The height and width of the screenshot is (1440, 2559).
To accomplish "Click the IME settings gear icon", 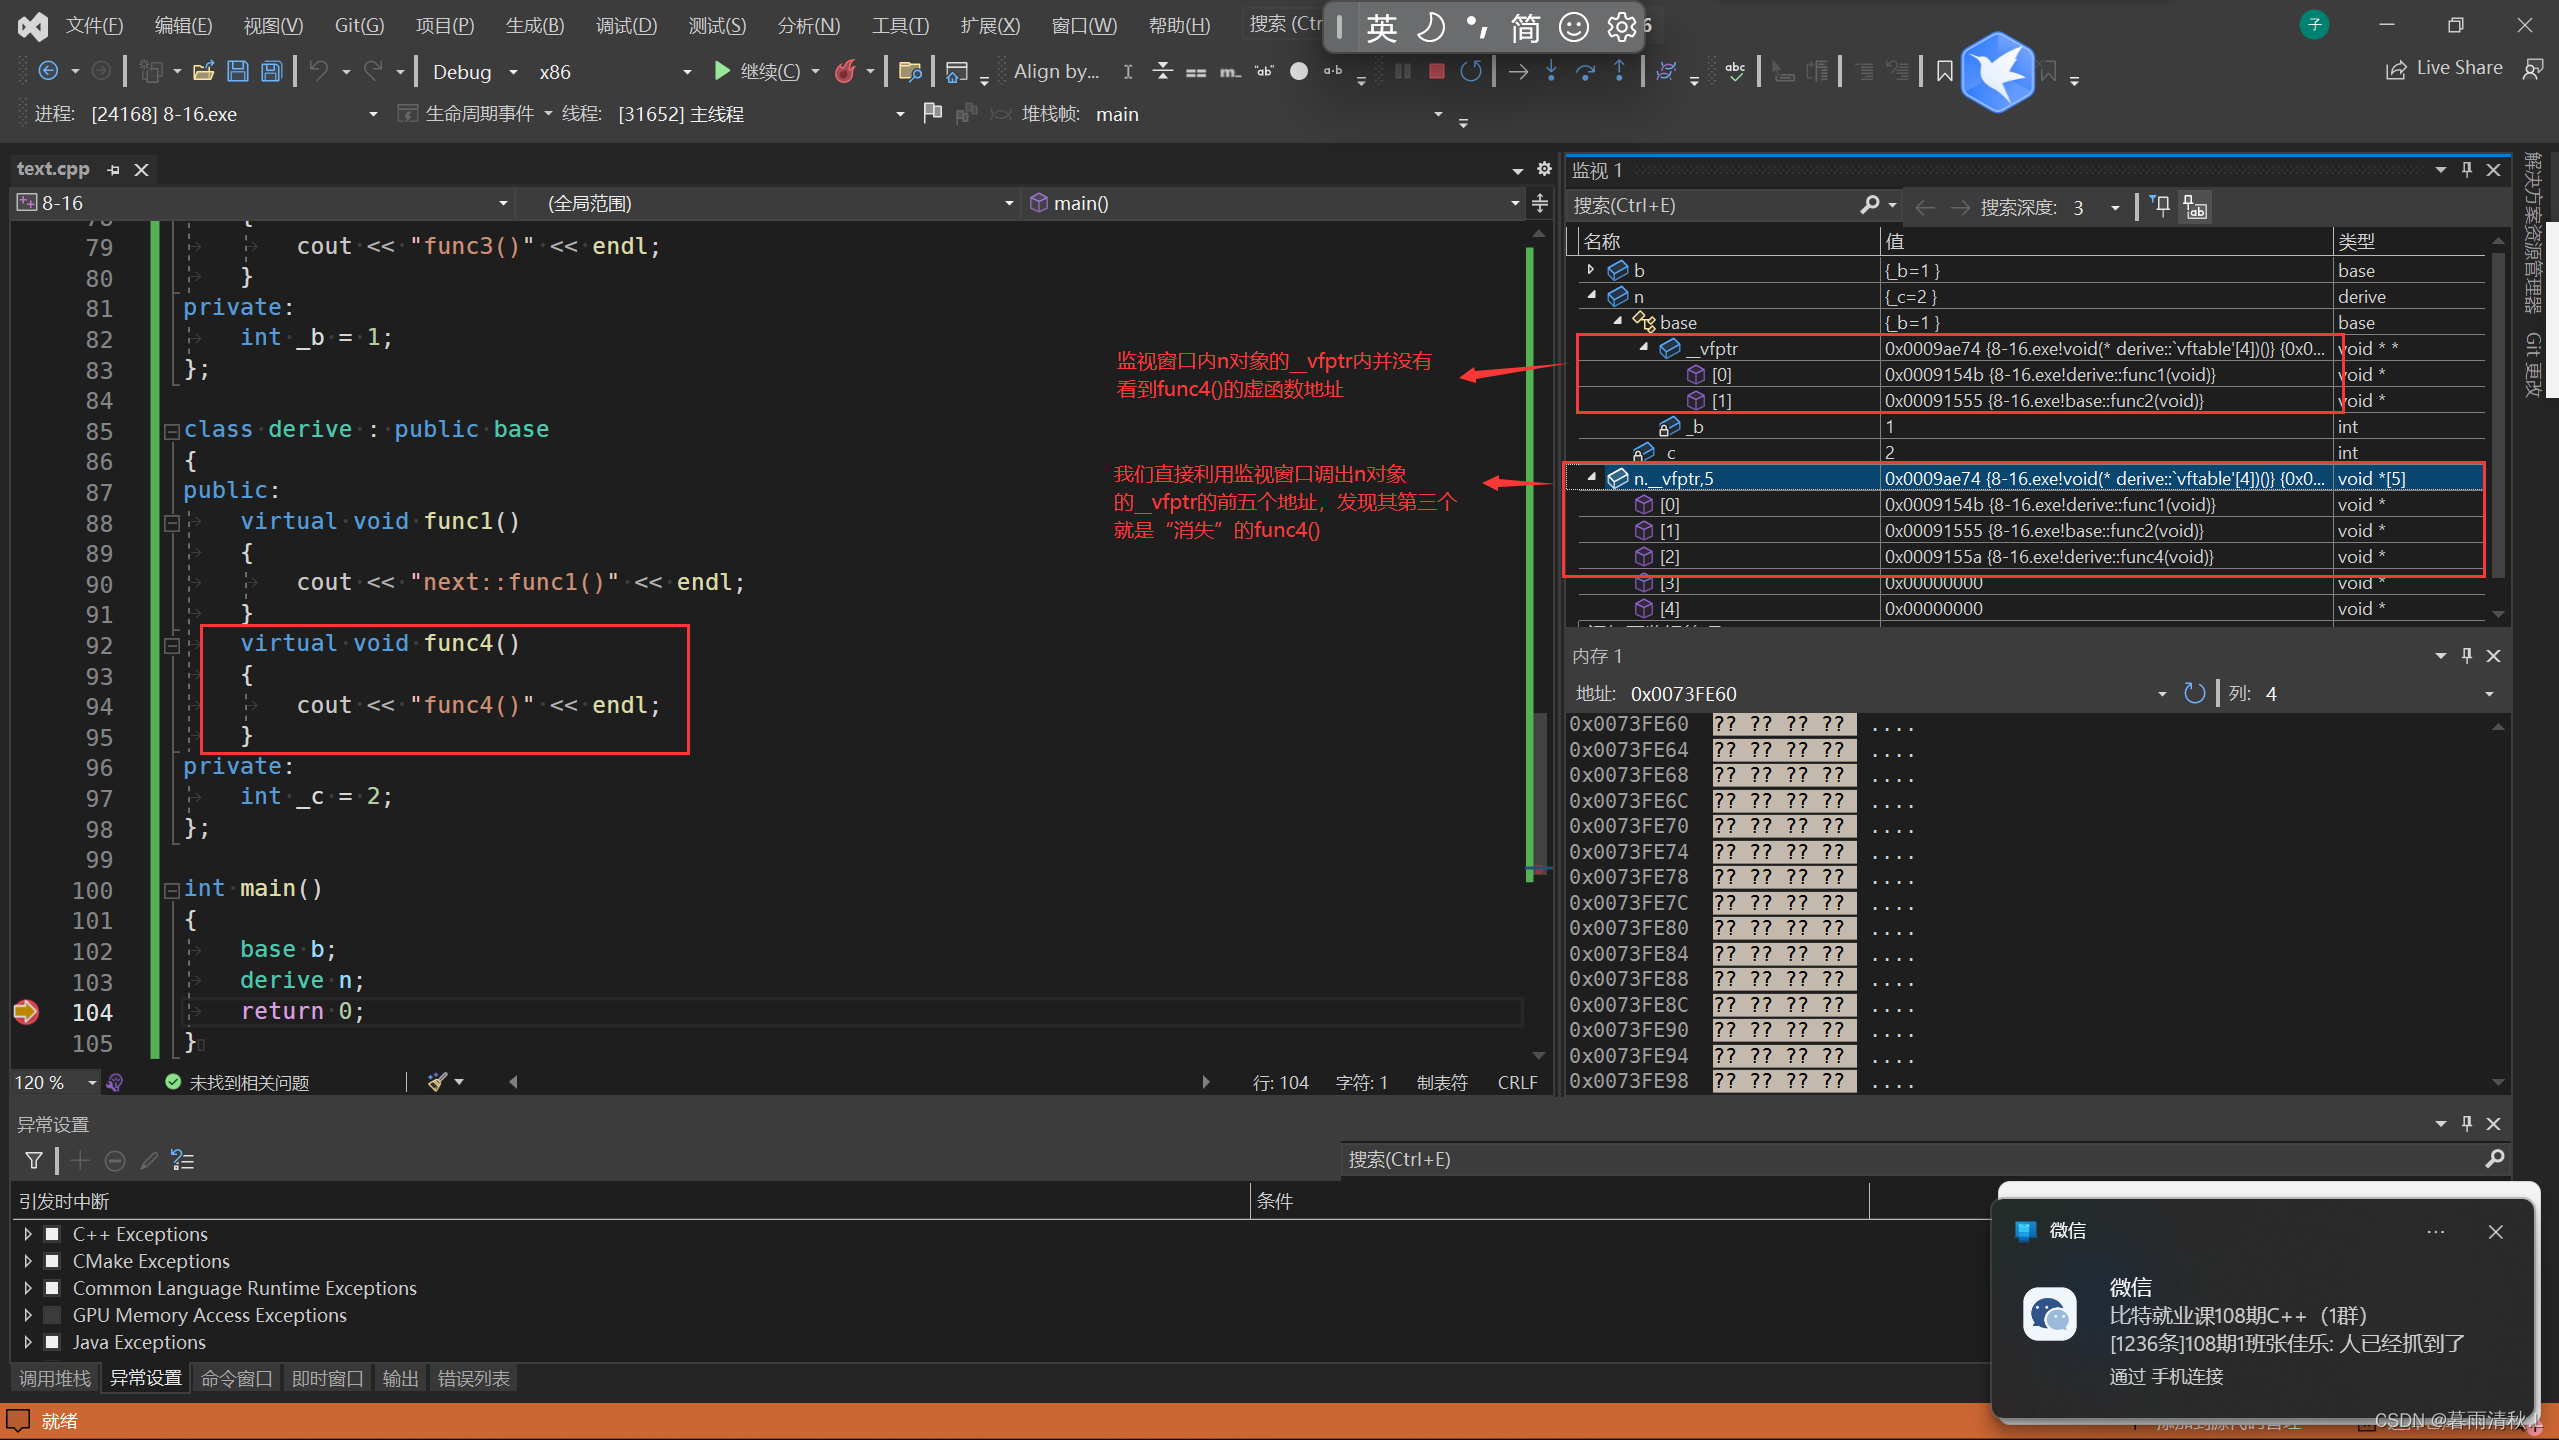I will 1621,27.
